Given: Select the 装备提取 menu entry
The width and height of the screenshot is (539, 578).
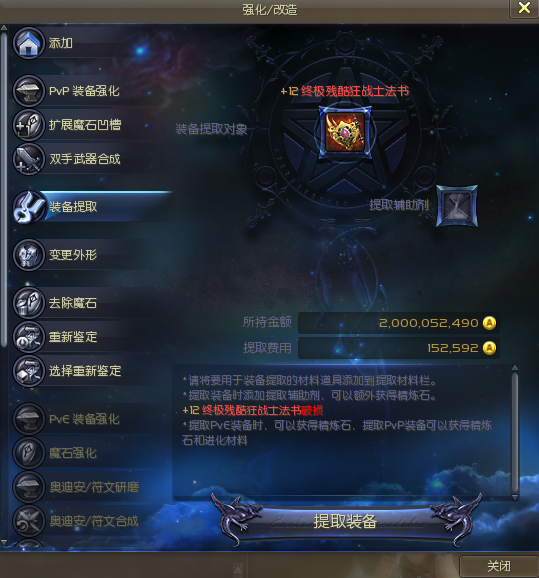Looking at the screenshot, I should [x=93, y=207].
